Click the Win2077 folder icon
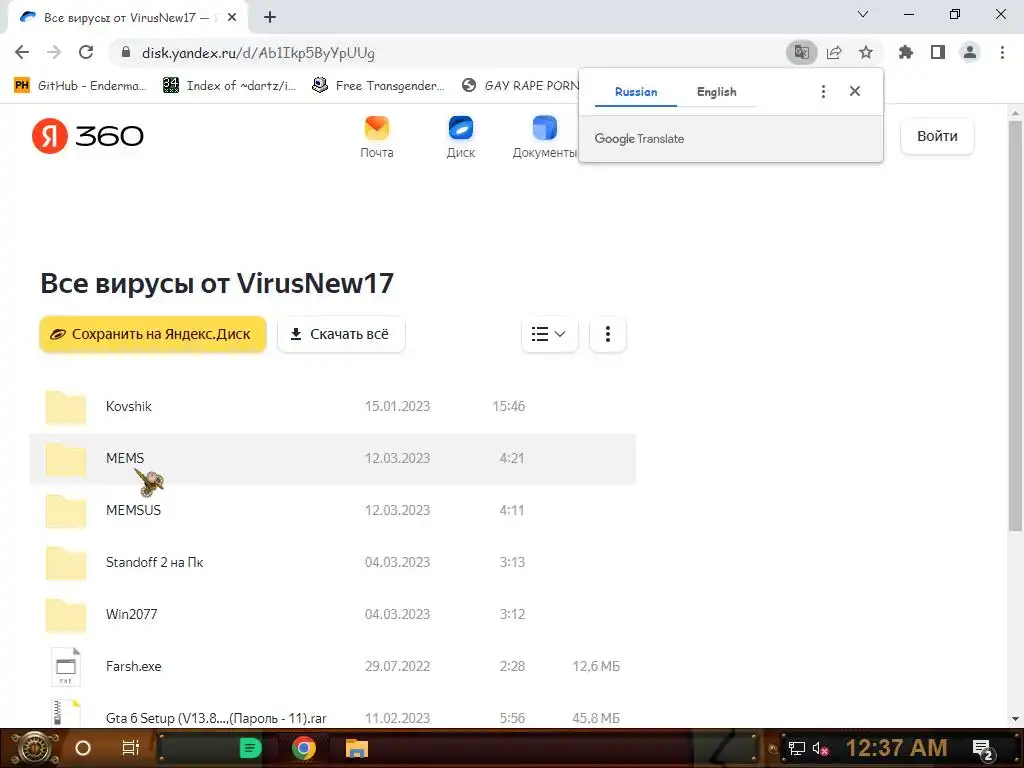This screenshot has height=768, width=1024. click(65, 615)
